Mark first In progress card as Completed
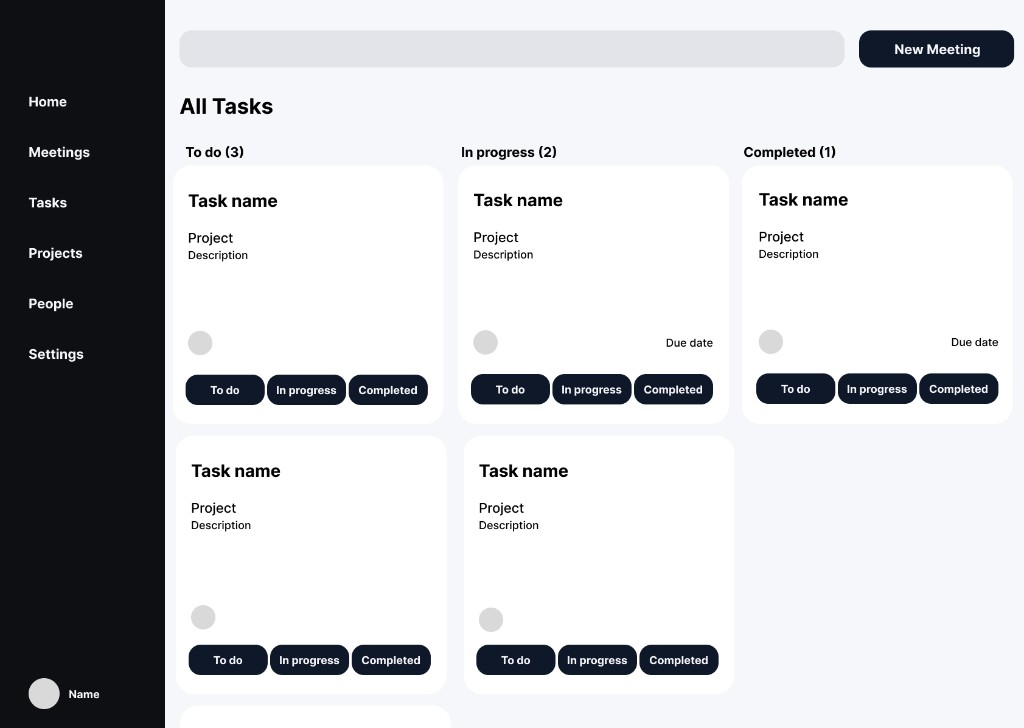Screen dimensions: 1024x728 point(673,389)
